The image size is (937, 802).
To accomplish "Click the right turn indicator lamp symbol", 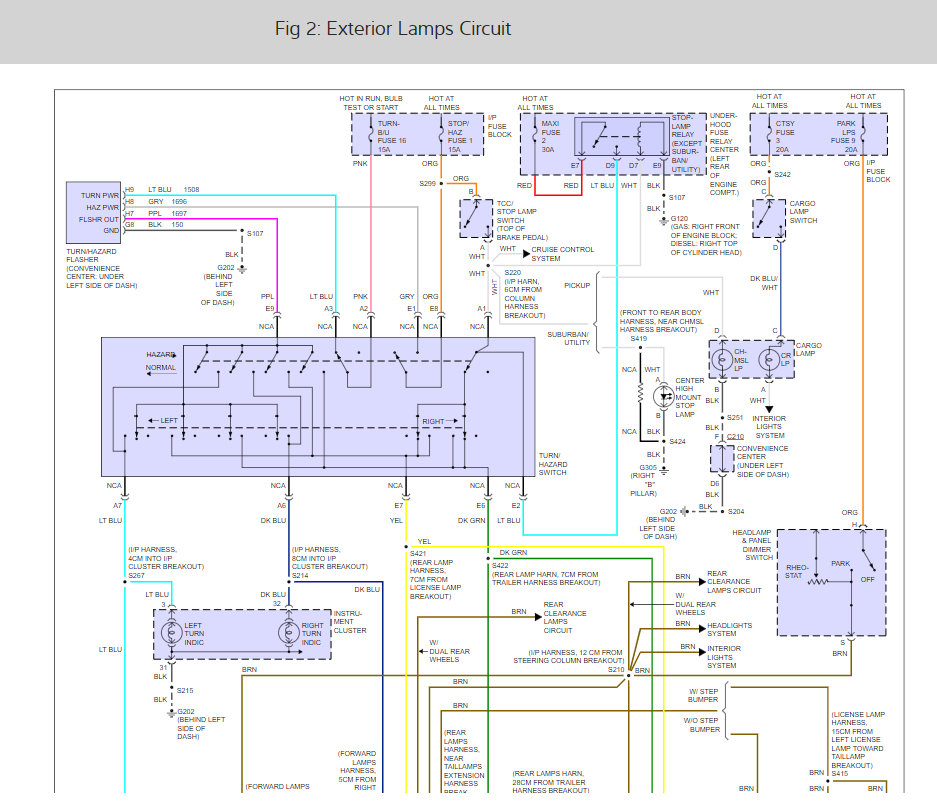I will pos(289,632).
